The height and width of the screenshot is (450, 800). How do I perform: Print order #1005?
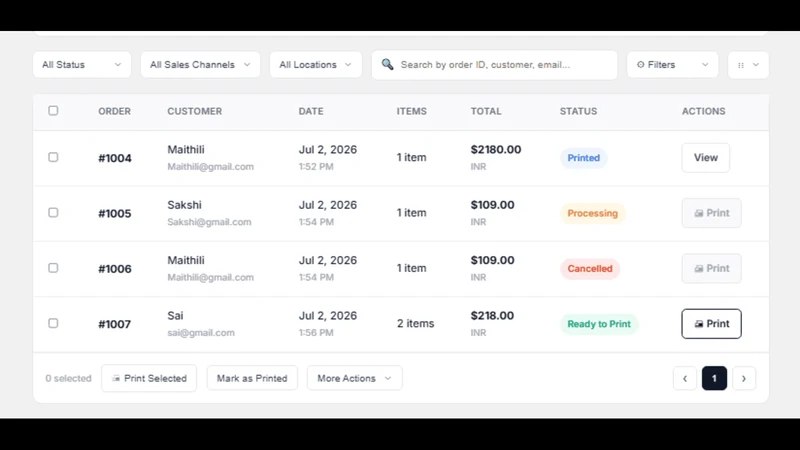point(712,213)
